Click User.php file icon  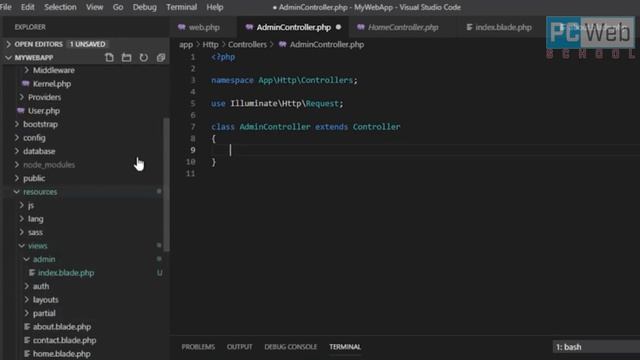(21, 111)
